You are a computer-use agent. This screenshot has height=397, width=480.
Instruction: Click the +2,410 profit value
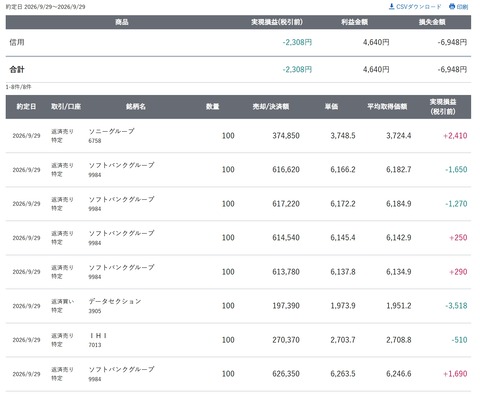click(455, 136)
